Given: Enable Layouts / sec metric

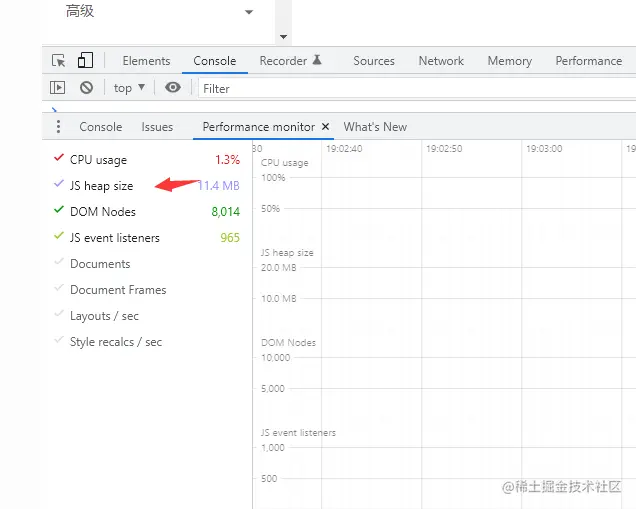Looking at the screenshot, I should [59, 314].
